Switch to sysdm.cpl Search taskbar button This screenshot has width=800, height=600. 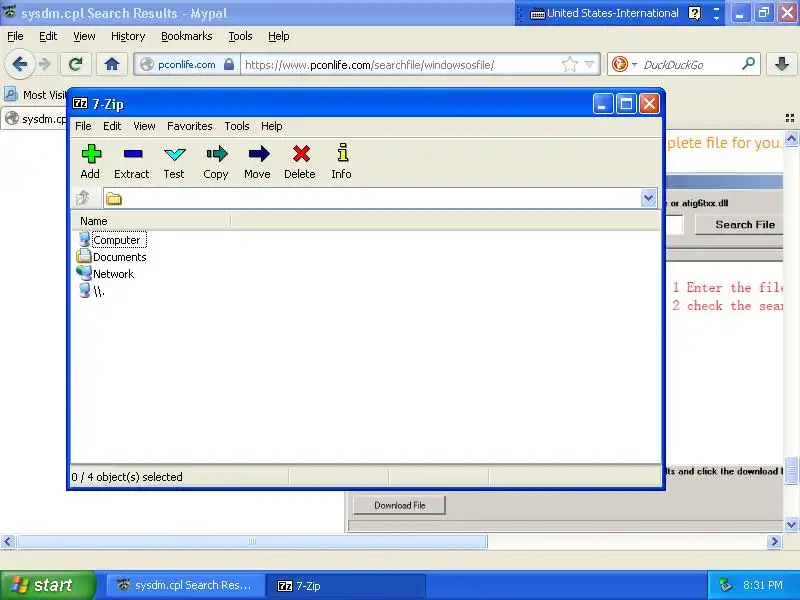click(186, 585)
